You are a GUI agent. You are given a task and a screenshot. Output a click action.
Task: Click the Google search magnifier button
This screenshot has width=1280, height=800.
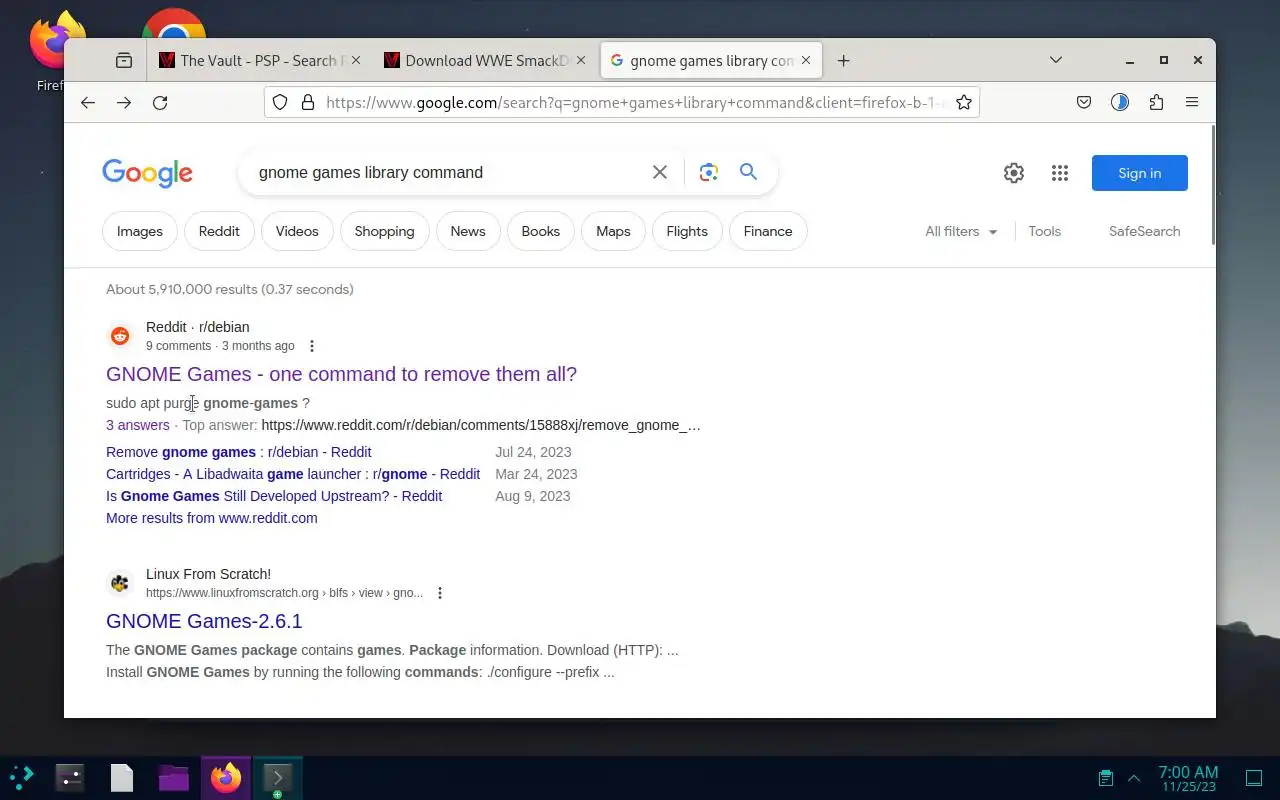click(748, 172)
